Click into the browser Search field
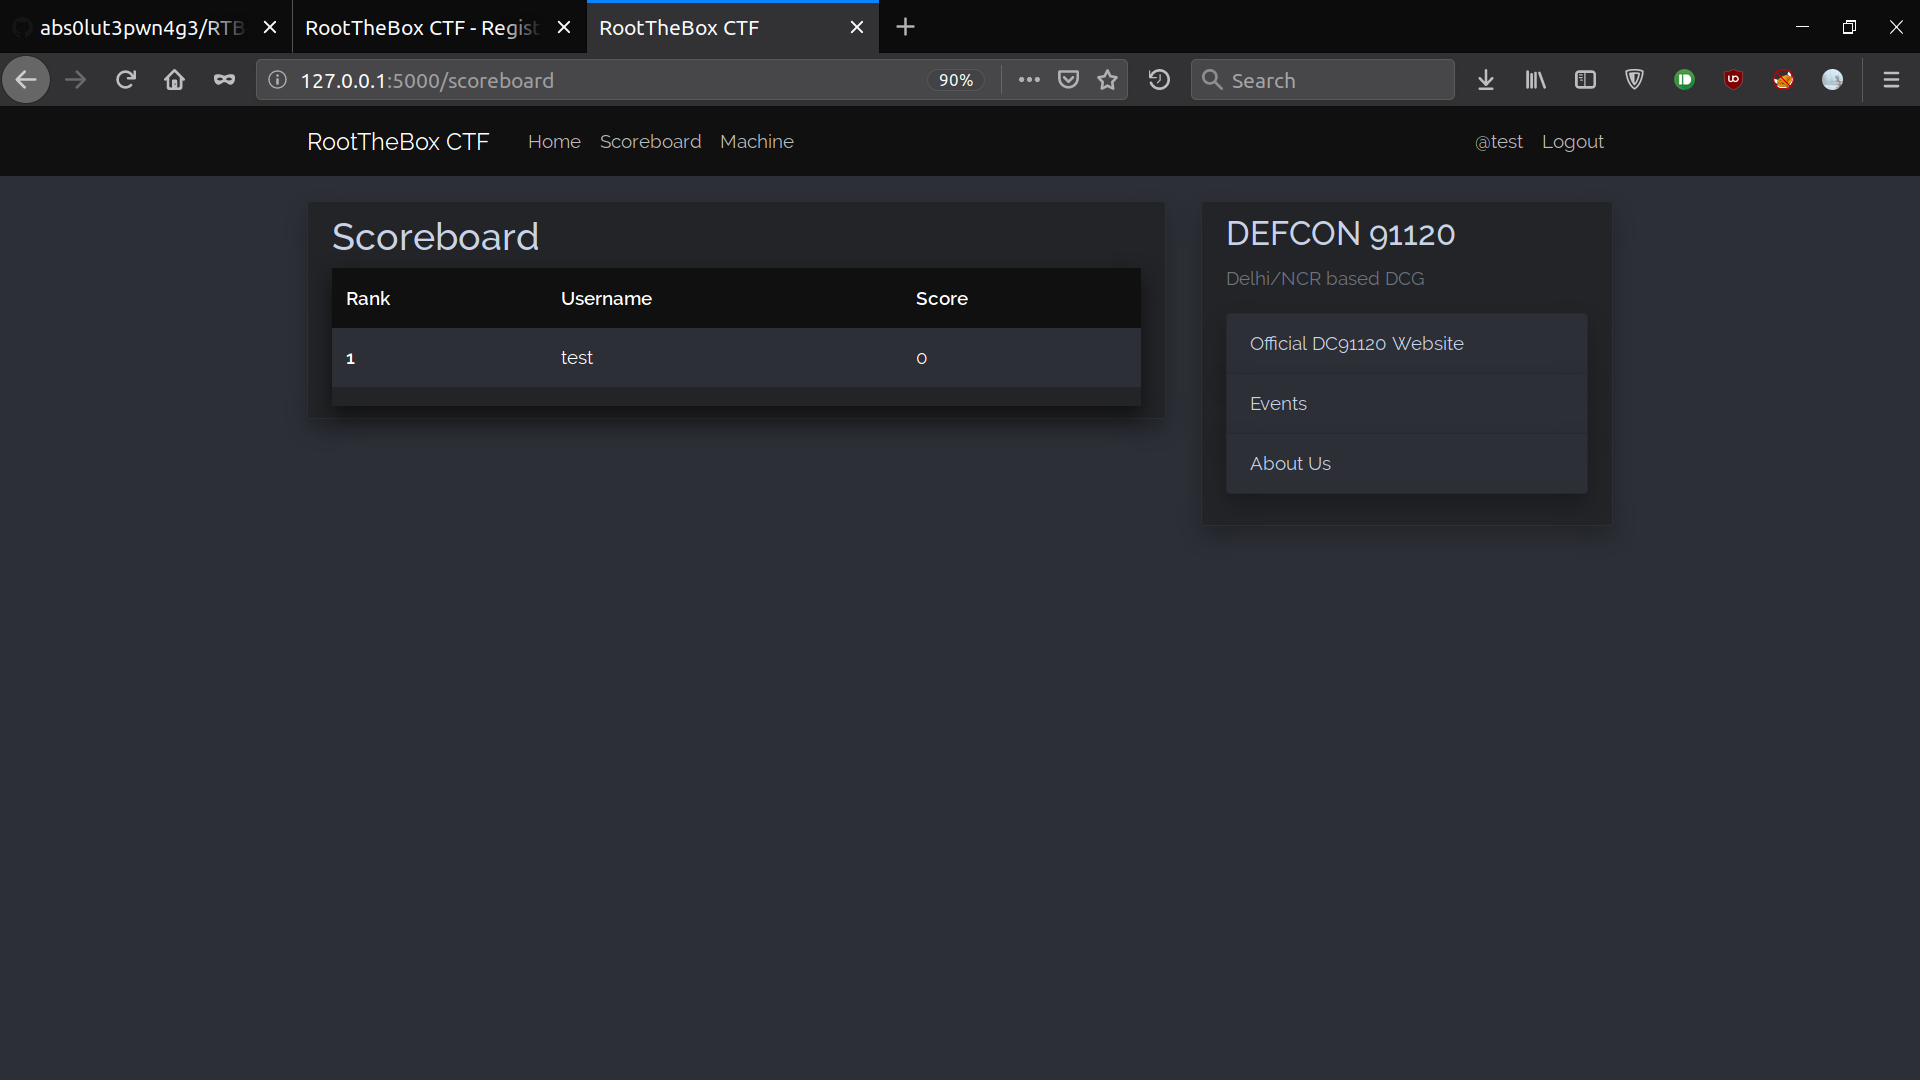 (x=1335, y=80)
